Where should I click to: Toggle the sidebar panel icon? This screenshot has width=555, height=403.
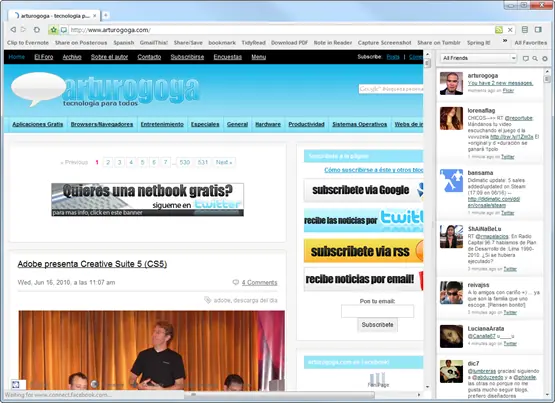(x=538, y=30)
